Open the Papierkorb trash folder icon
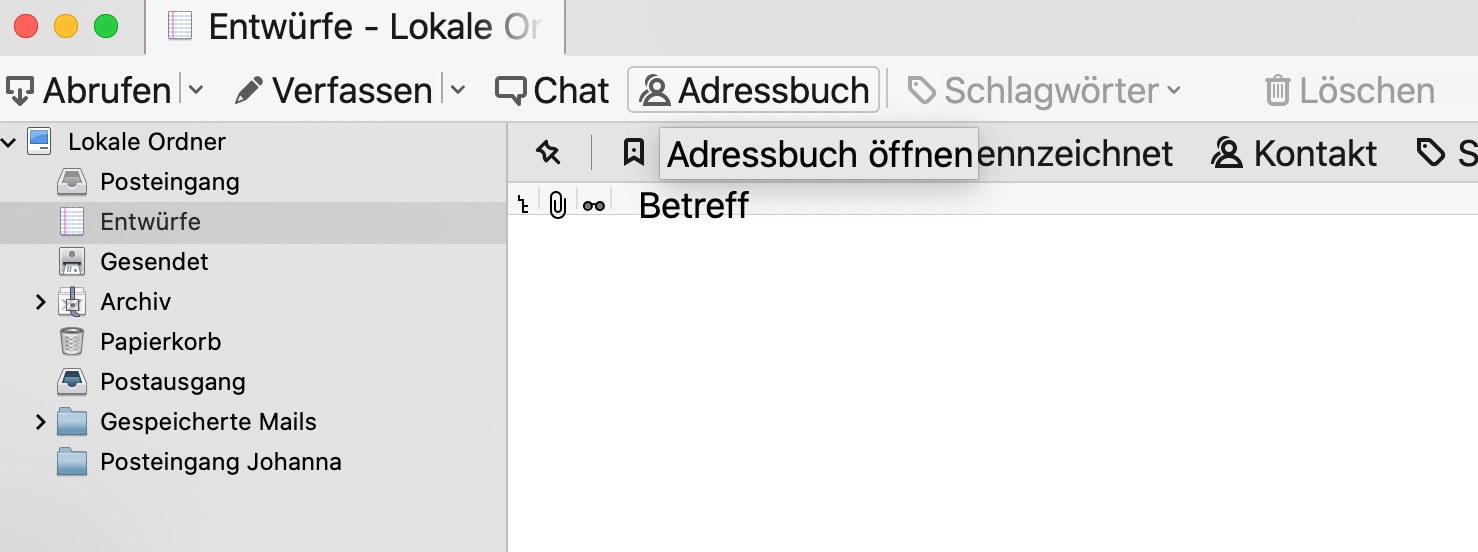Image resolution: width=1478 pixels, height=552 pixels. point(72,342)
